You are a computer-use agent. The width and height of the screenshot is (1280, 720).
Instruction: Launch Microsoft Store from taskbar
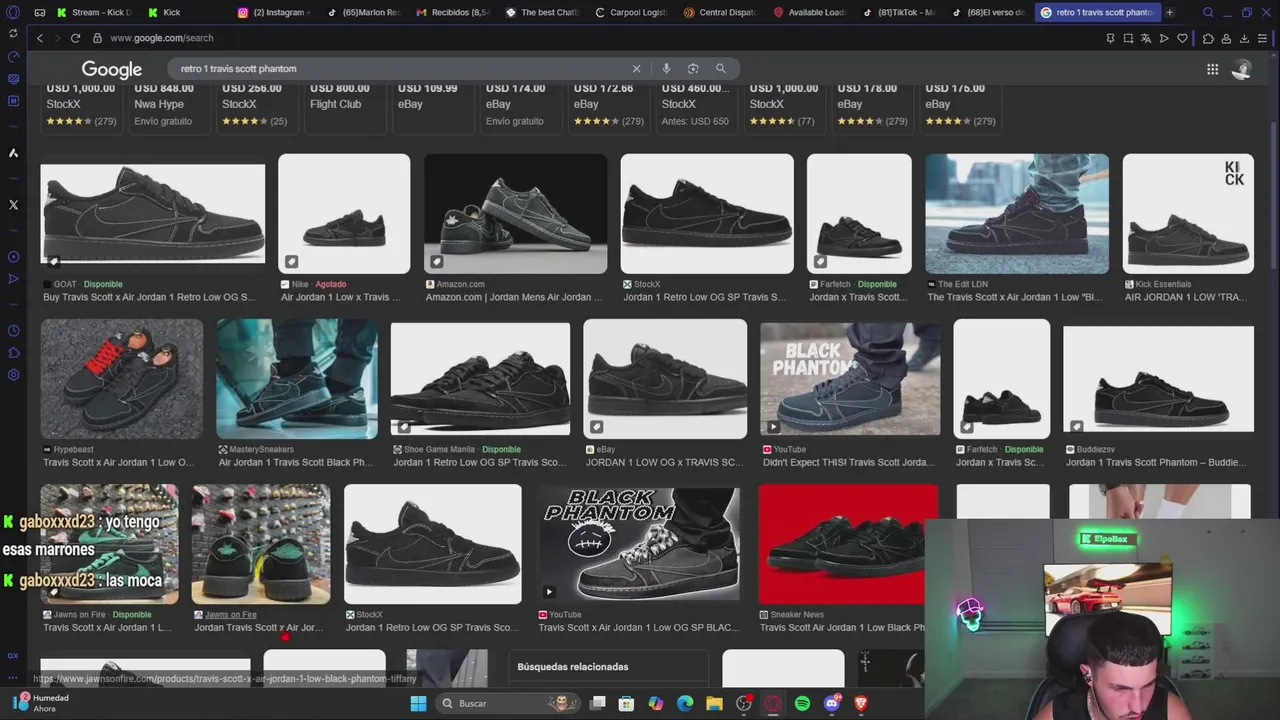[x=626, y=703]
